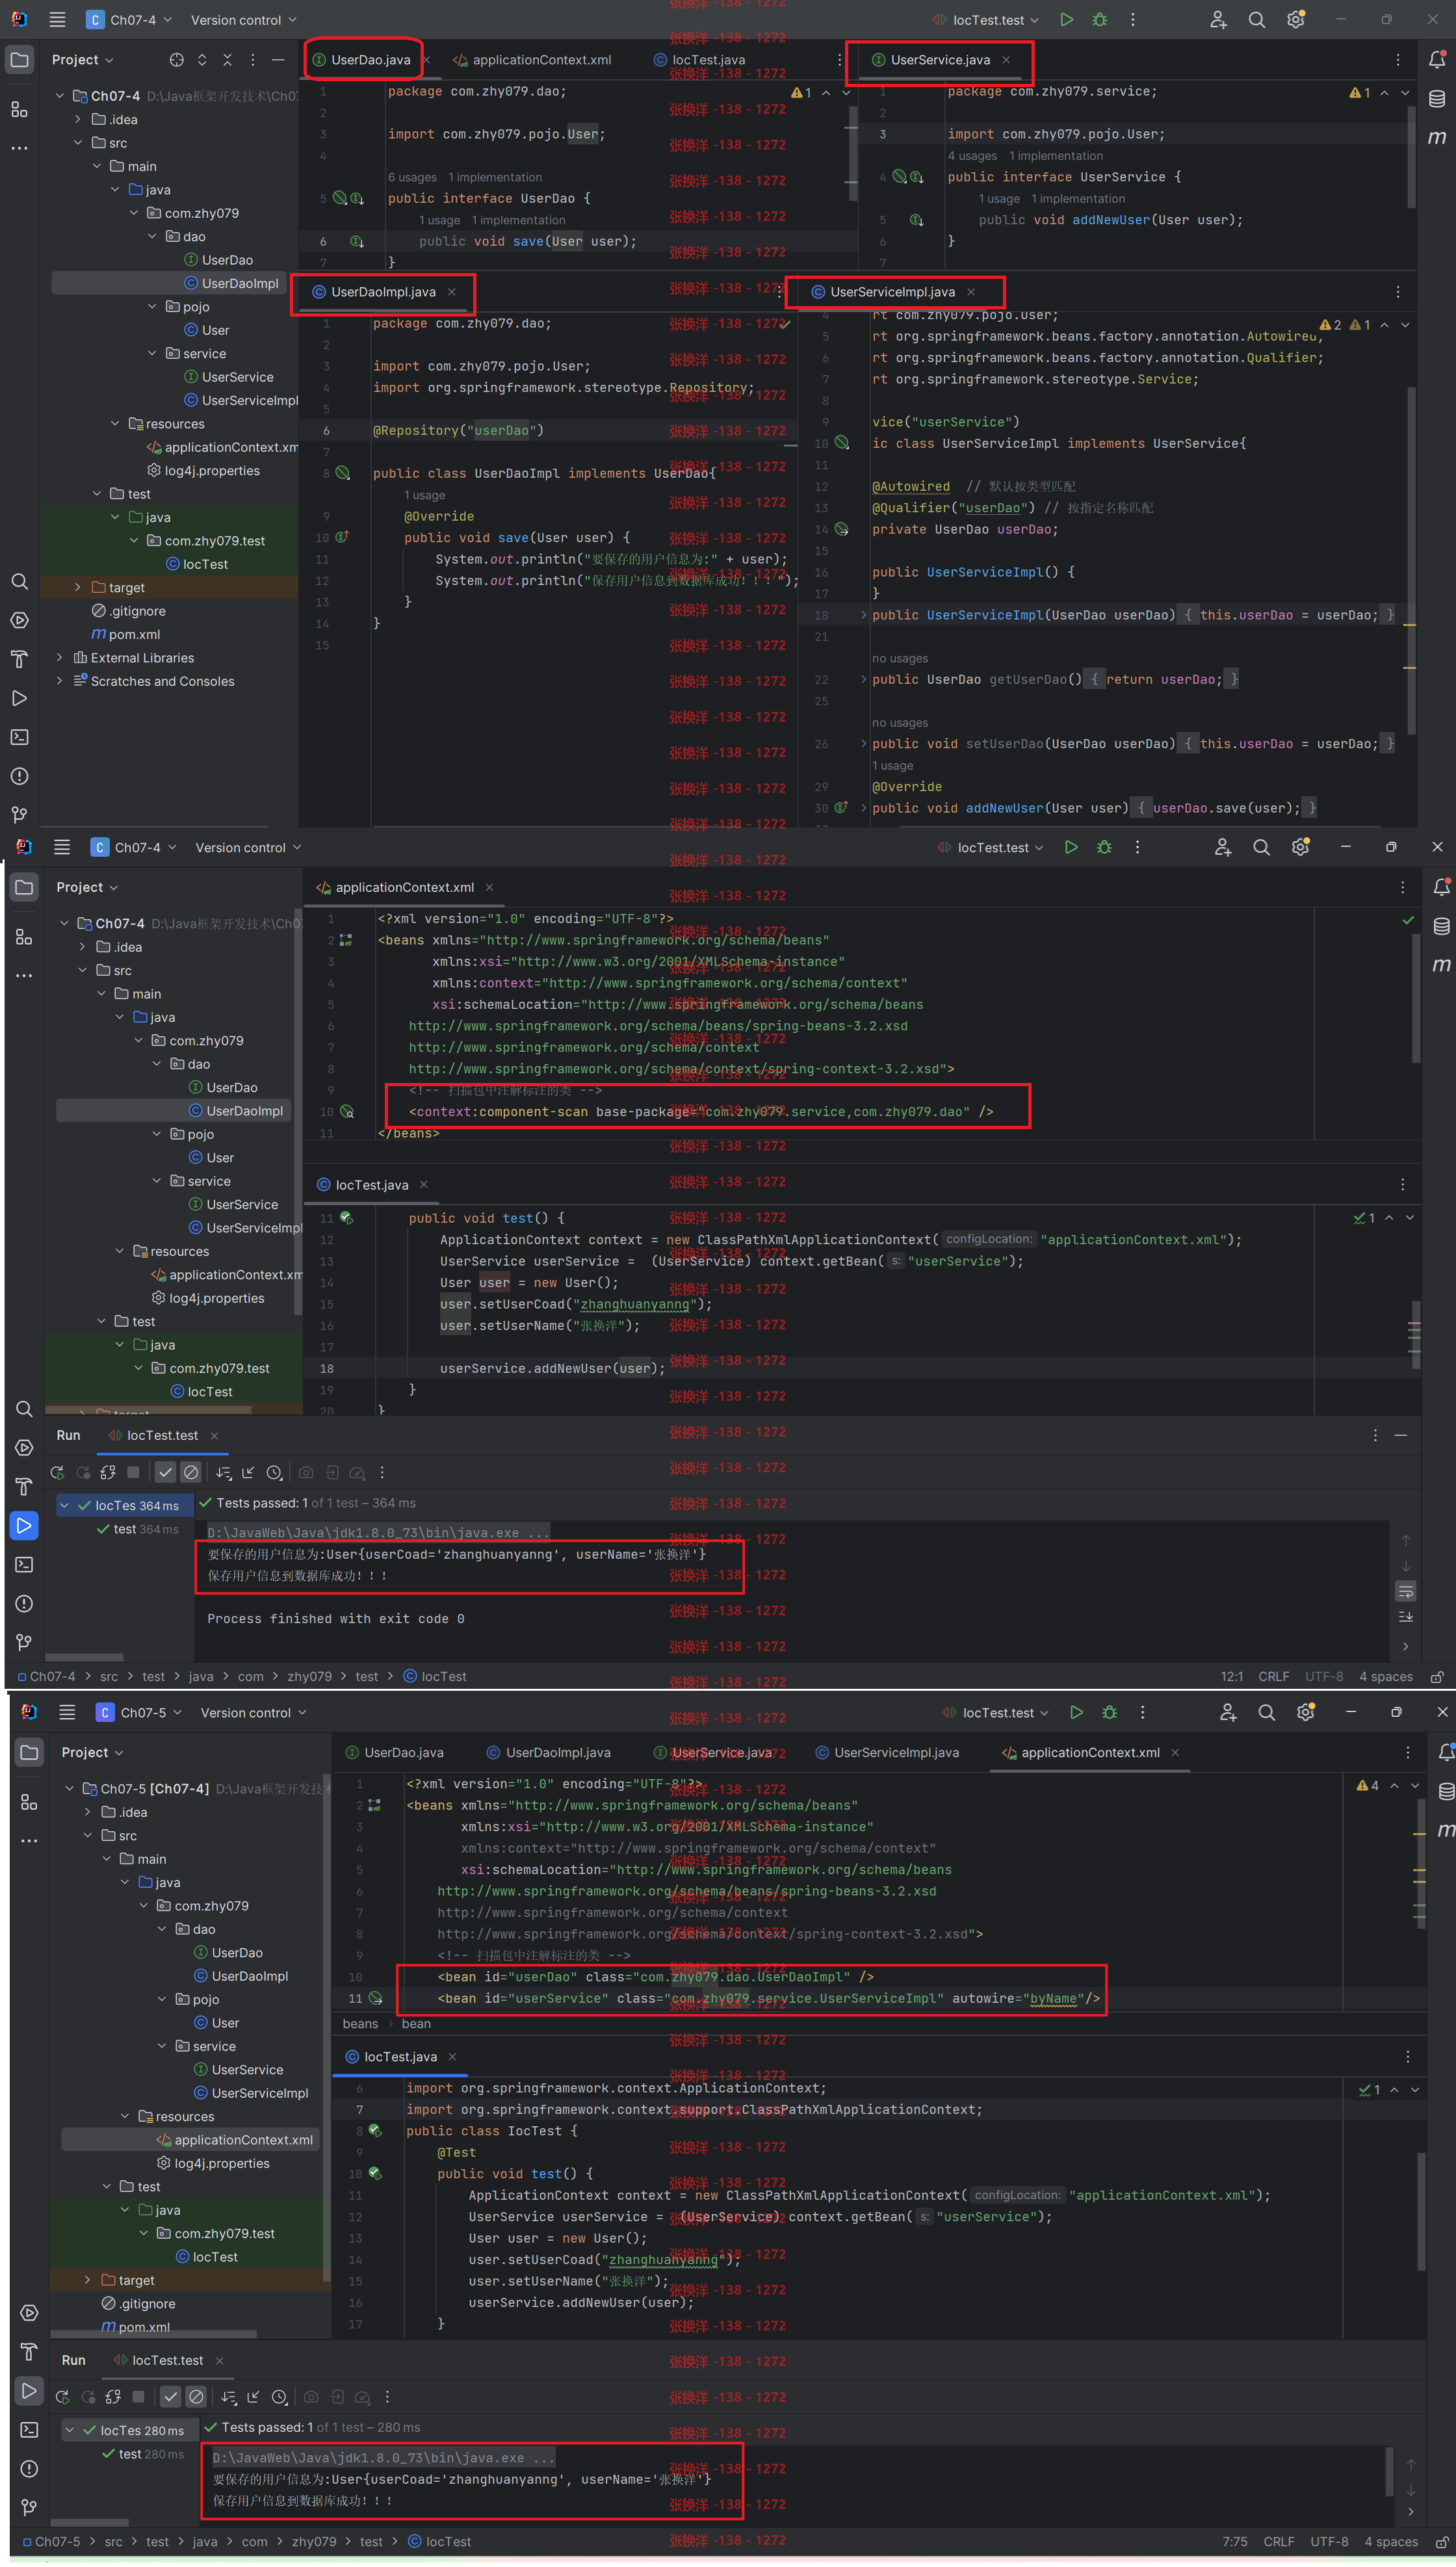Collapse the 'IocTes 280 ms' test node
Image resolution: width=1456 pixels, height=2567 pixels.
click(x=70, y=2430)
